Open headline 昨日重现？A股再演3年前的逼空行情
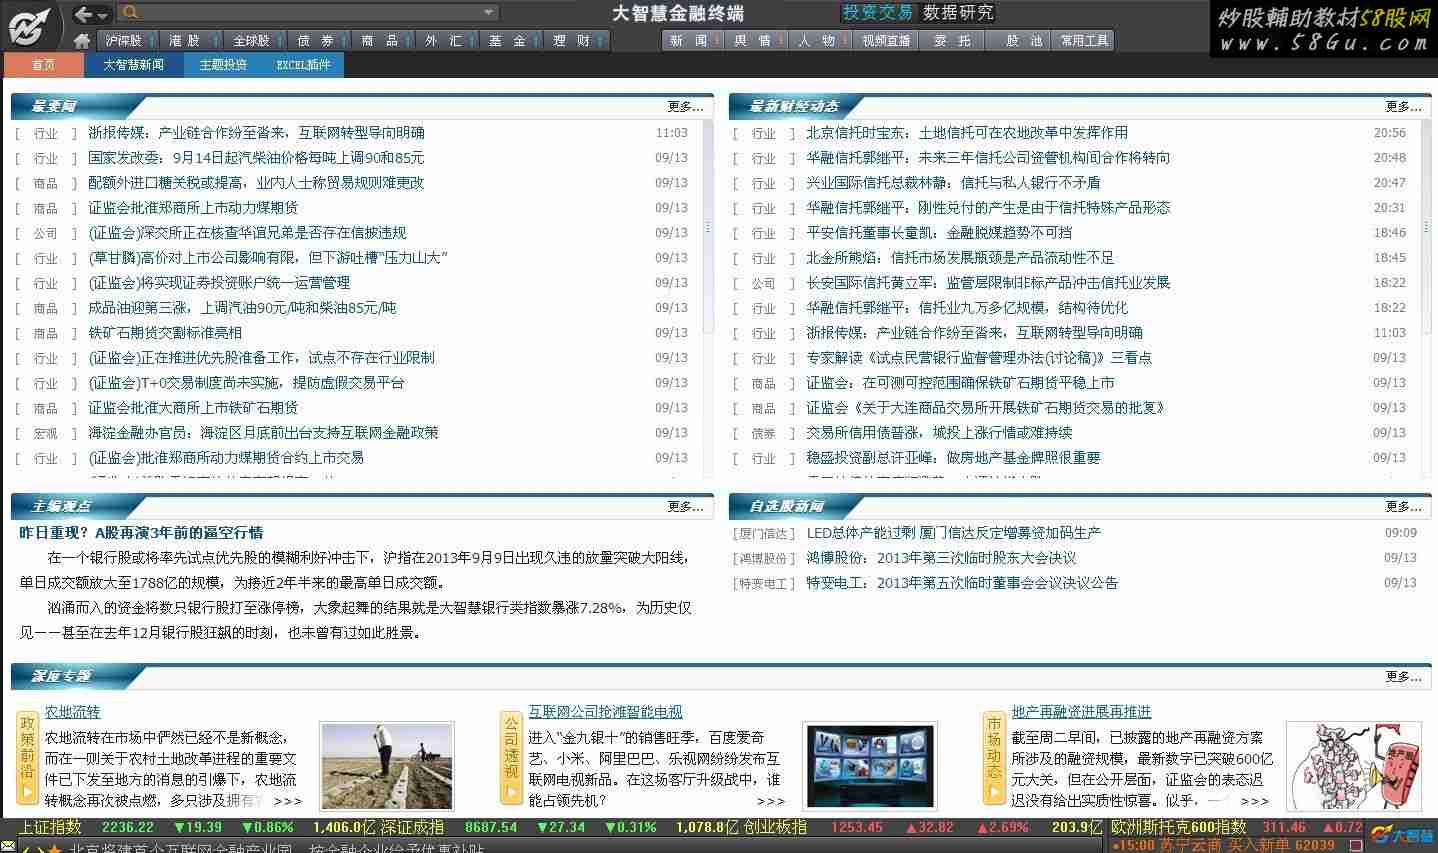 coord(141,533)
